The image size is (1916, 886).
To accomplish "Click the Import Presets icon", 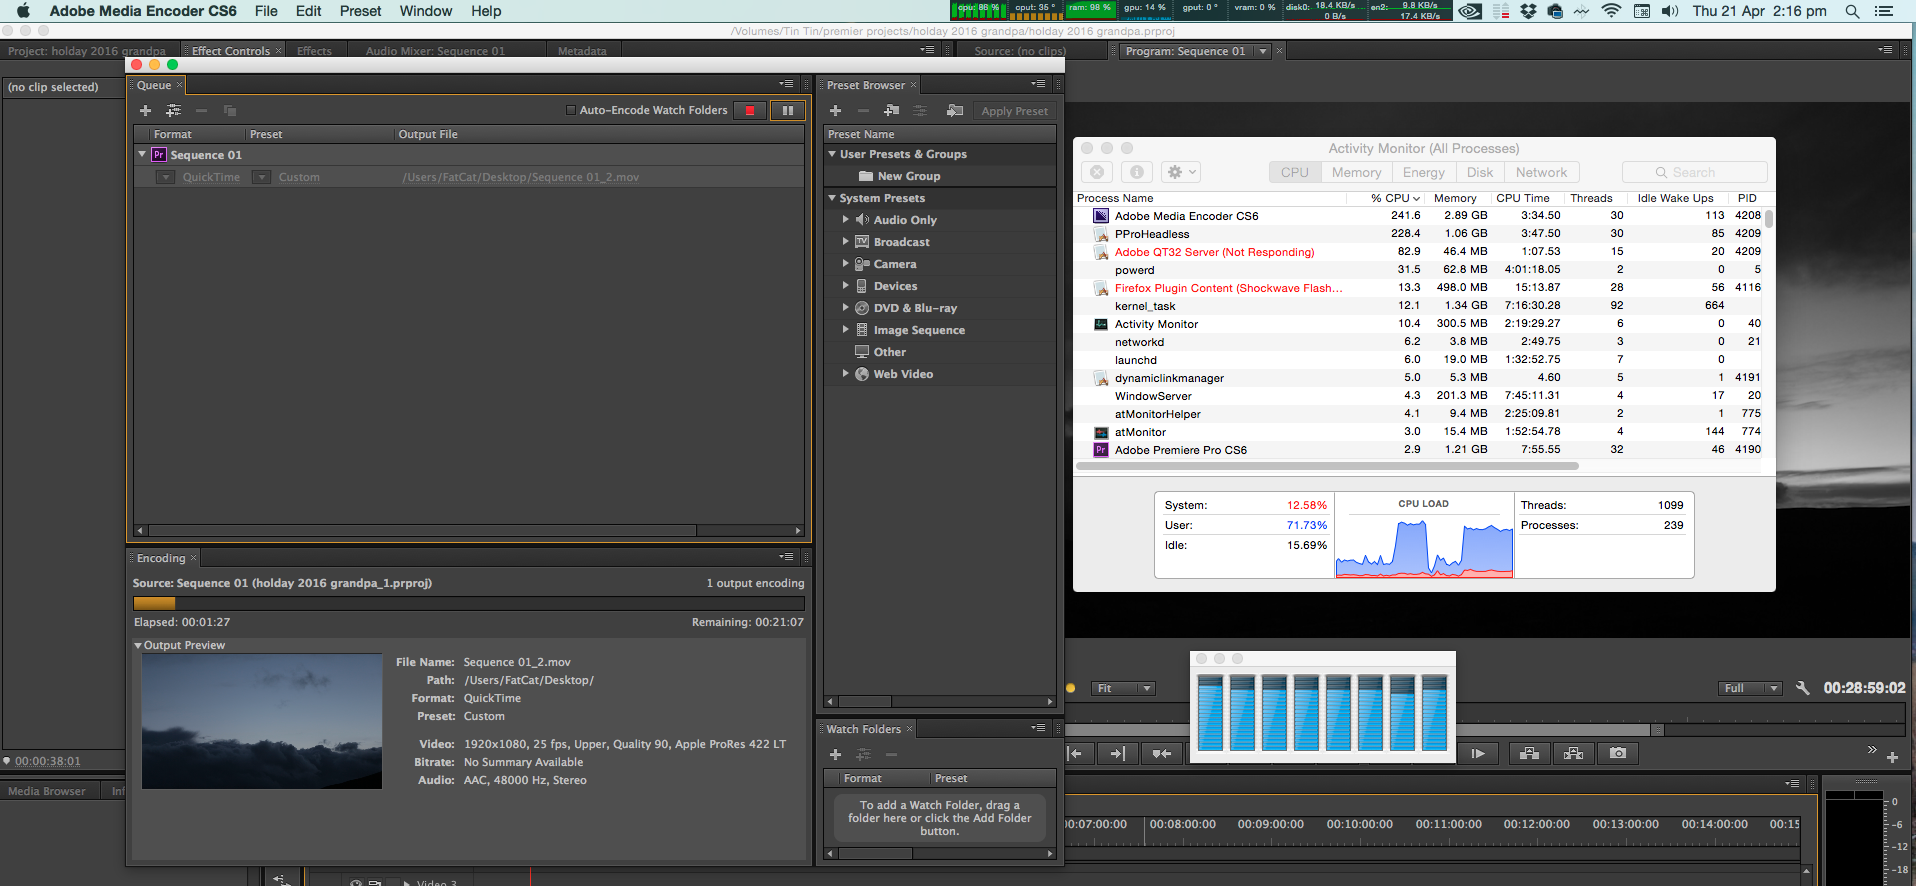I will coord(955,111).
